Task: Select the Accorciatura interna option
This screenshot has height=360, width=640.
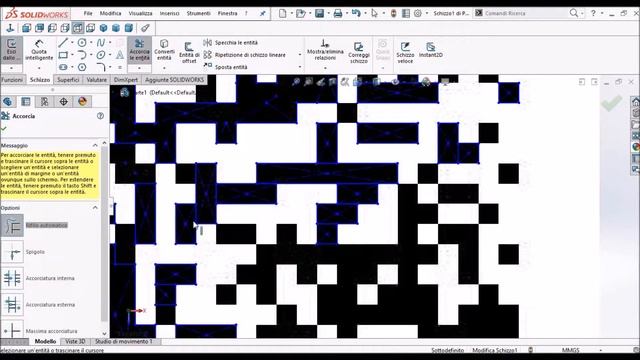Action: [12, 278]
